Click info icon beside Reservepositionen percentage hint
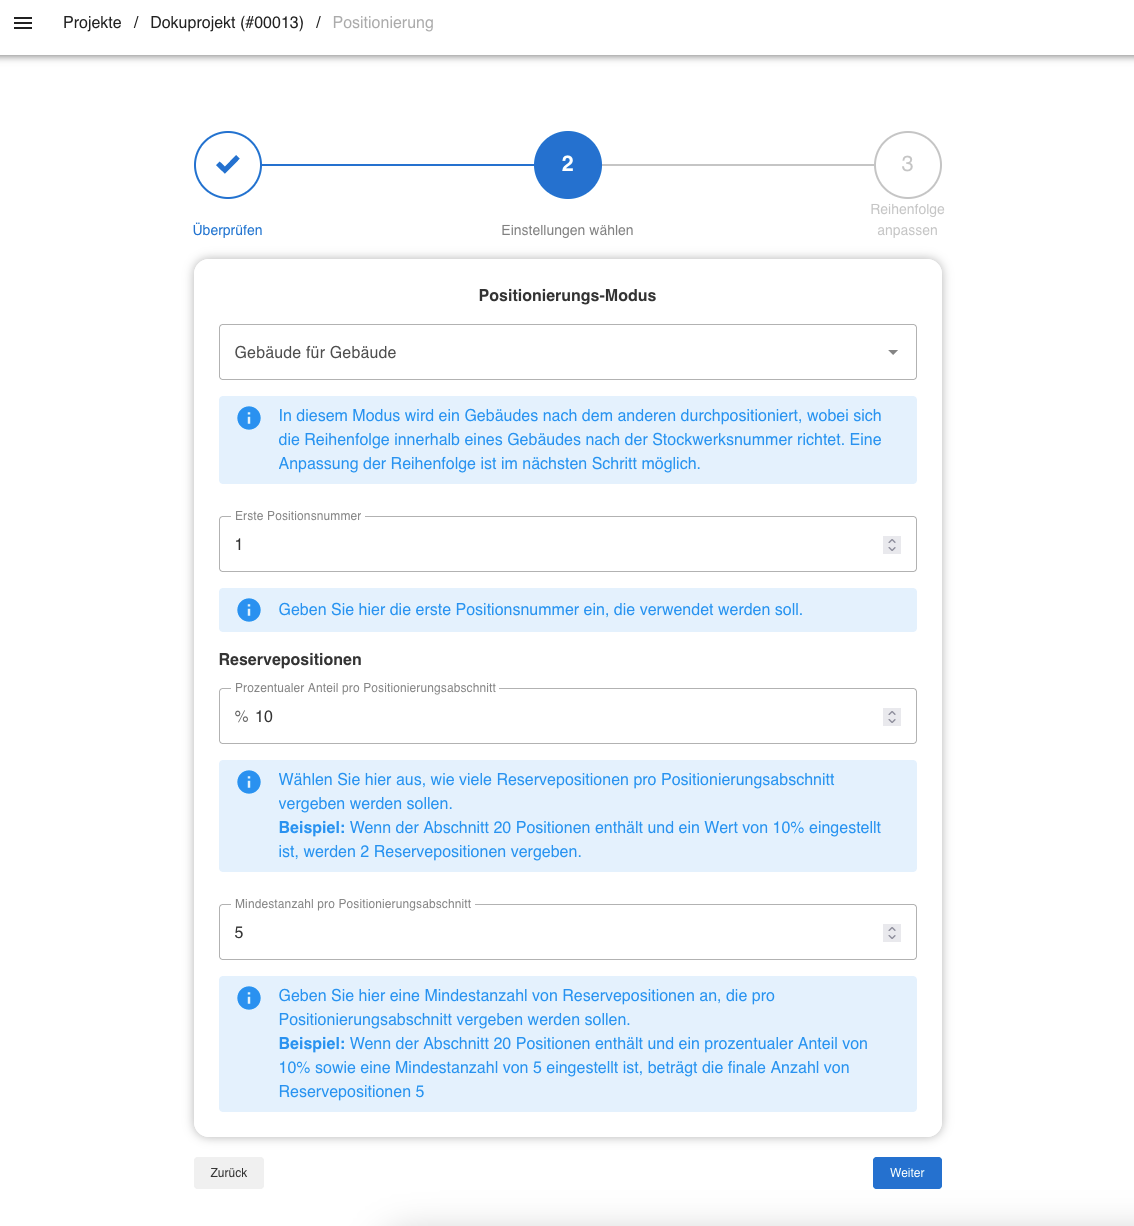This screenshot has height=1226, width=1134. (x=249, y=782)
